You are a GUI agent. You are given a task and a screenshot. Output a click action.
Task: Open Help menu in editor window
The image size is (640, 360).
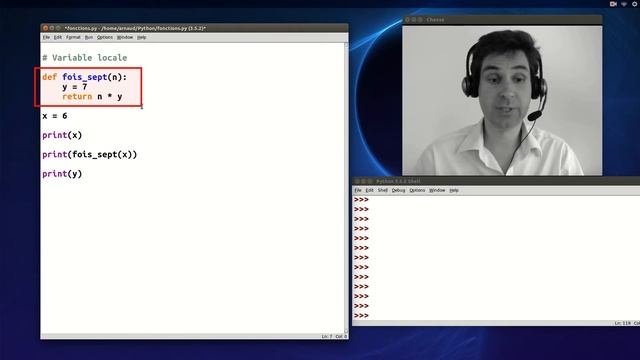[142, 37]
